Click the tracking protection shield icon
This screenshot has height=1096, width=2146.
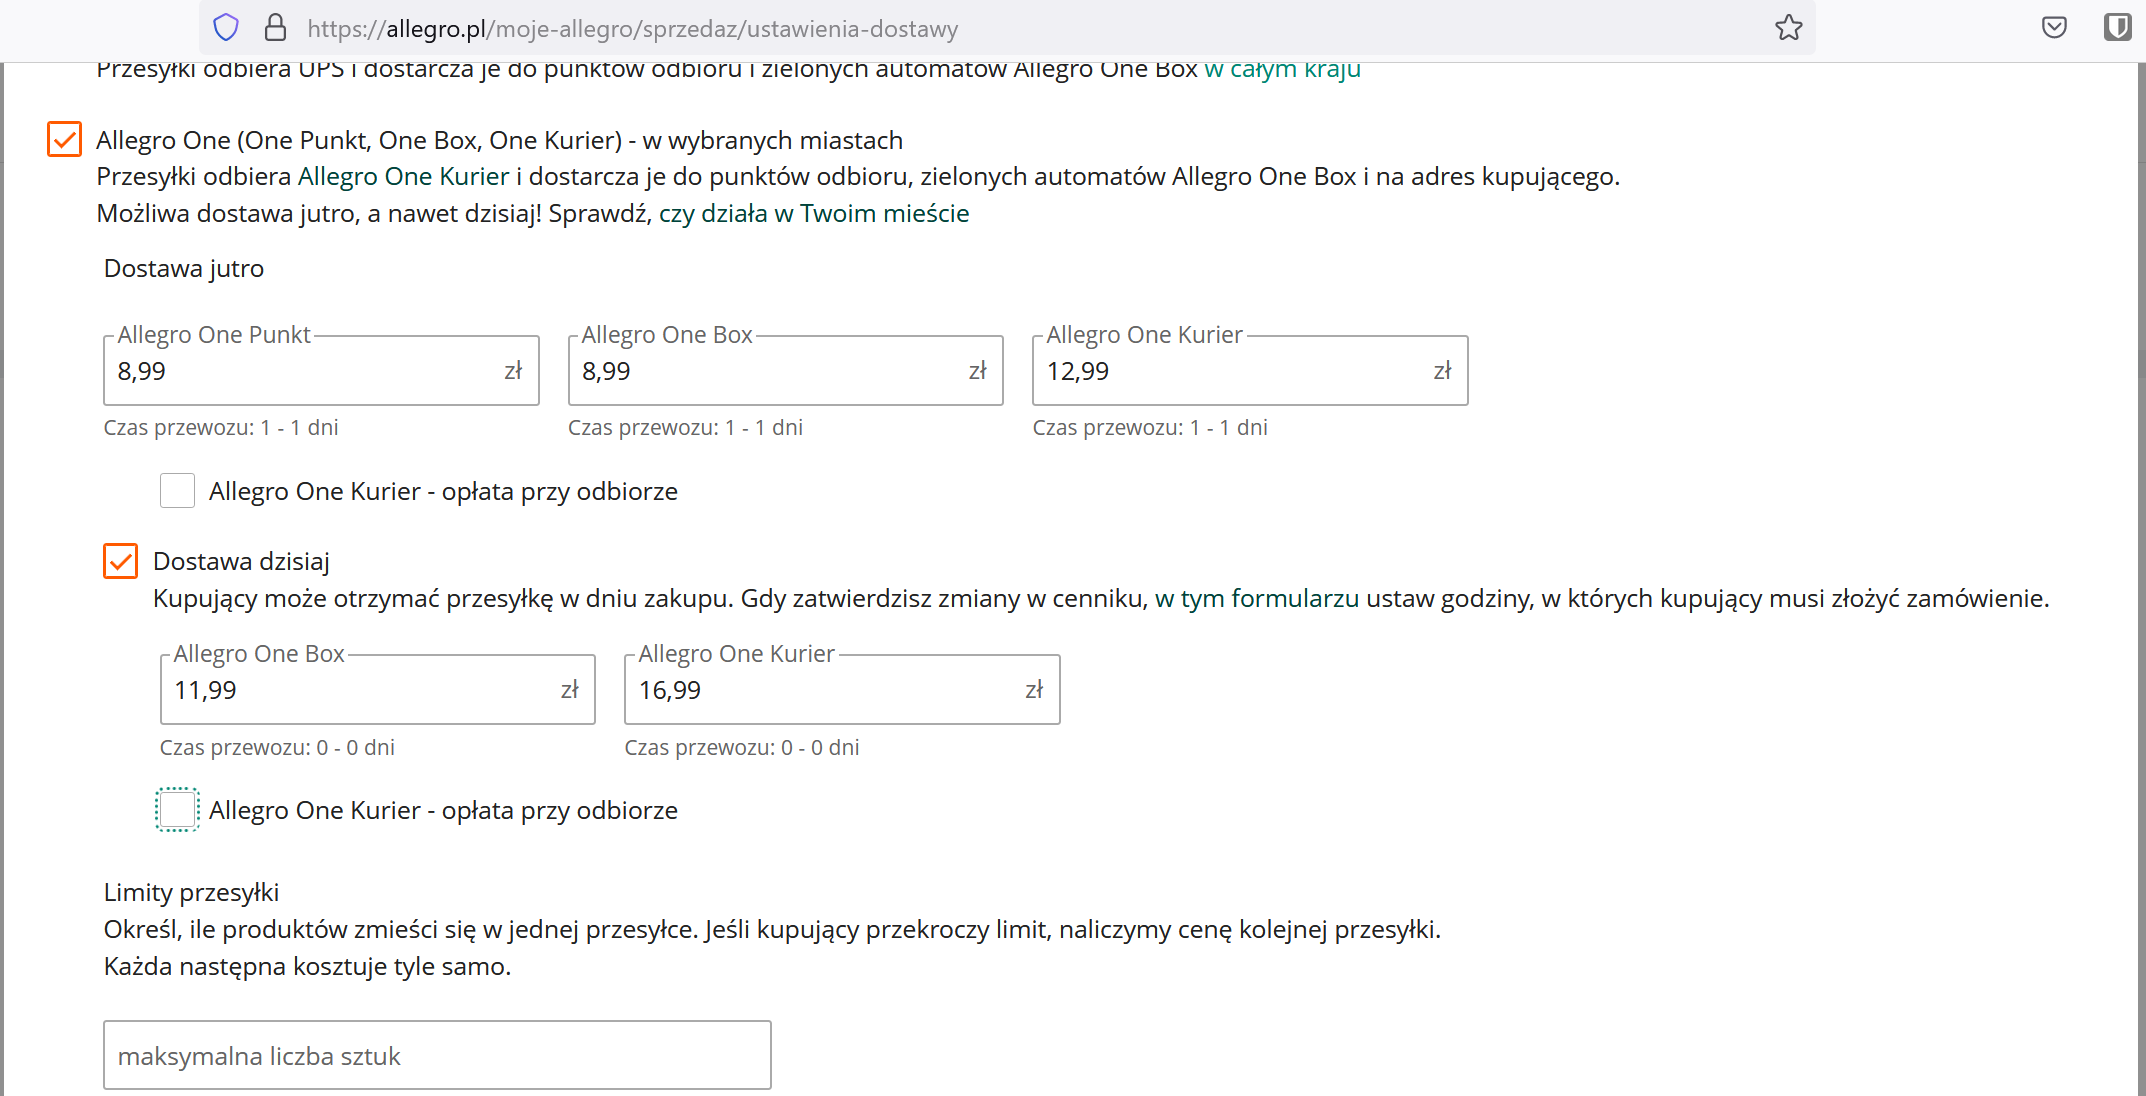[226, 27]
